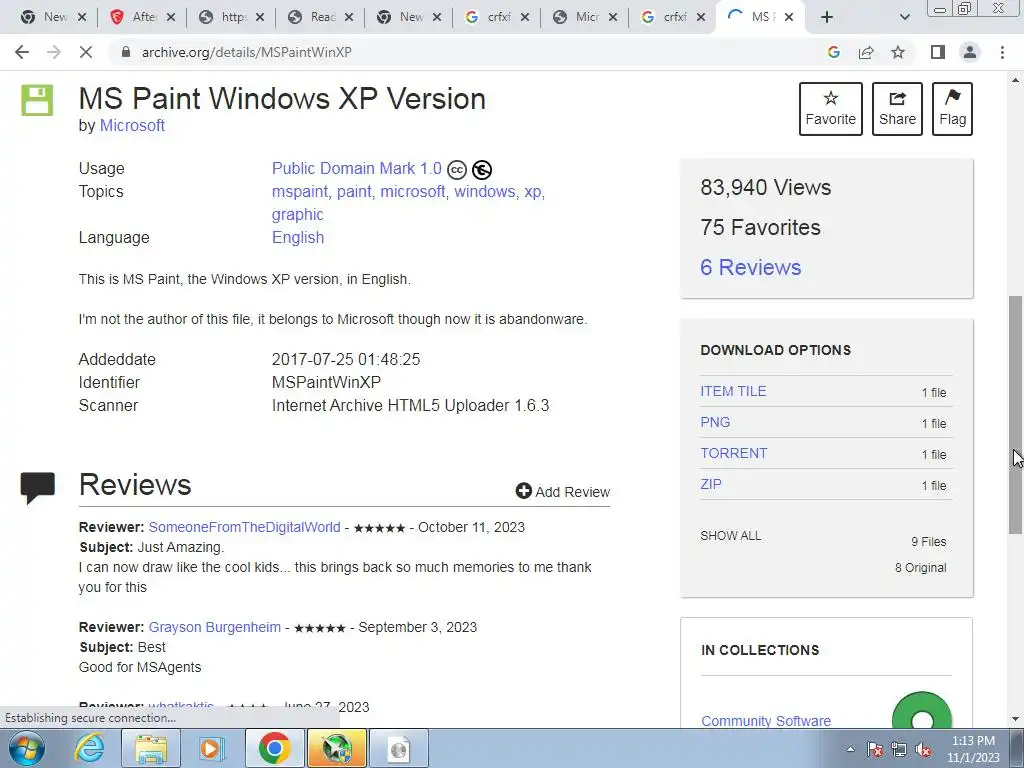Click the green floppy disk software icon
The width and height of the screenshot is (1024, 768).
point(37,100)
